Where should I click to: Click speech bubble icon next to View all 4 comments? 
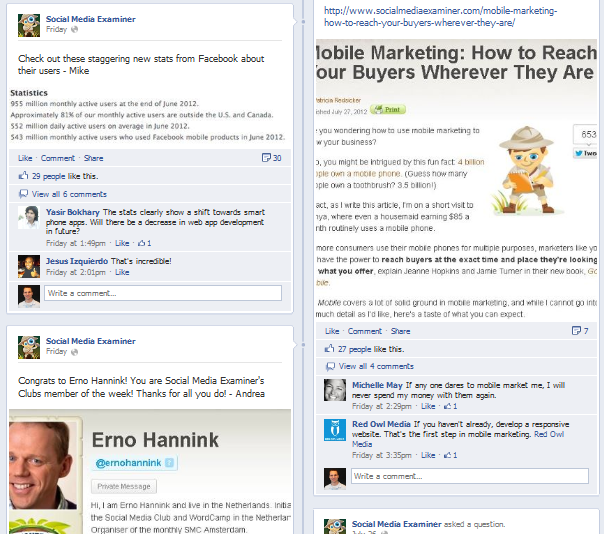330,366
